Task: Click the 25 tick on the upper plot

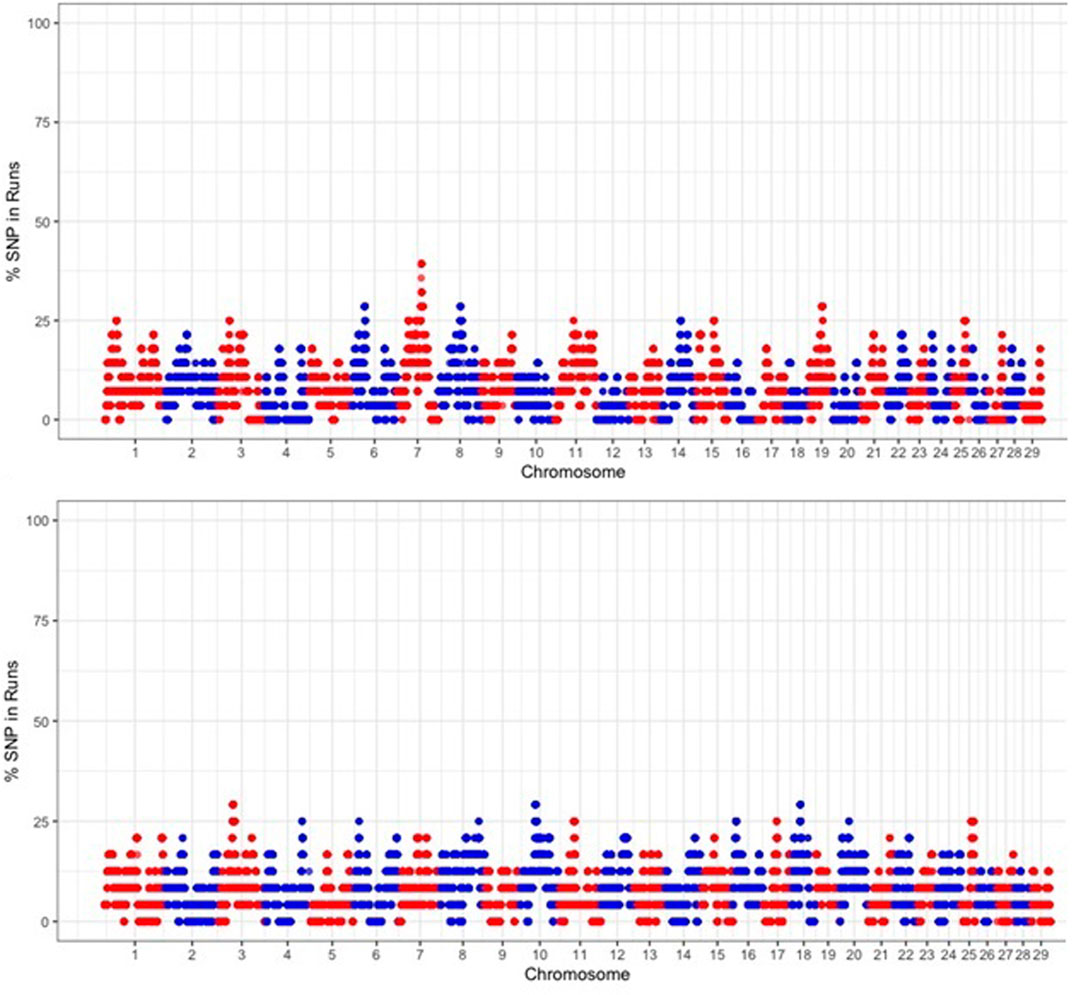Action: click(42, 321)
